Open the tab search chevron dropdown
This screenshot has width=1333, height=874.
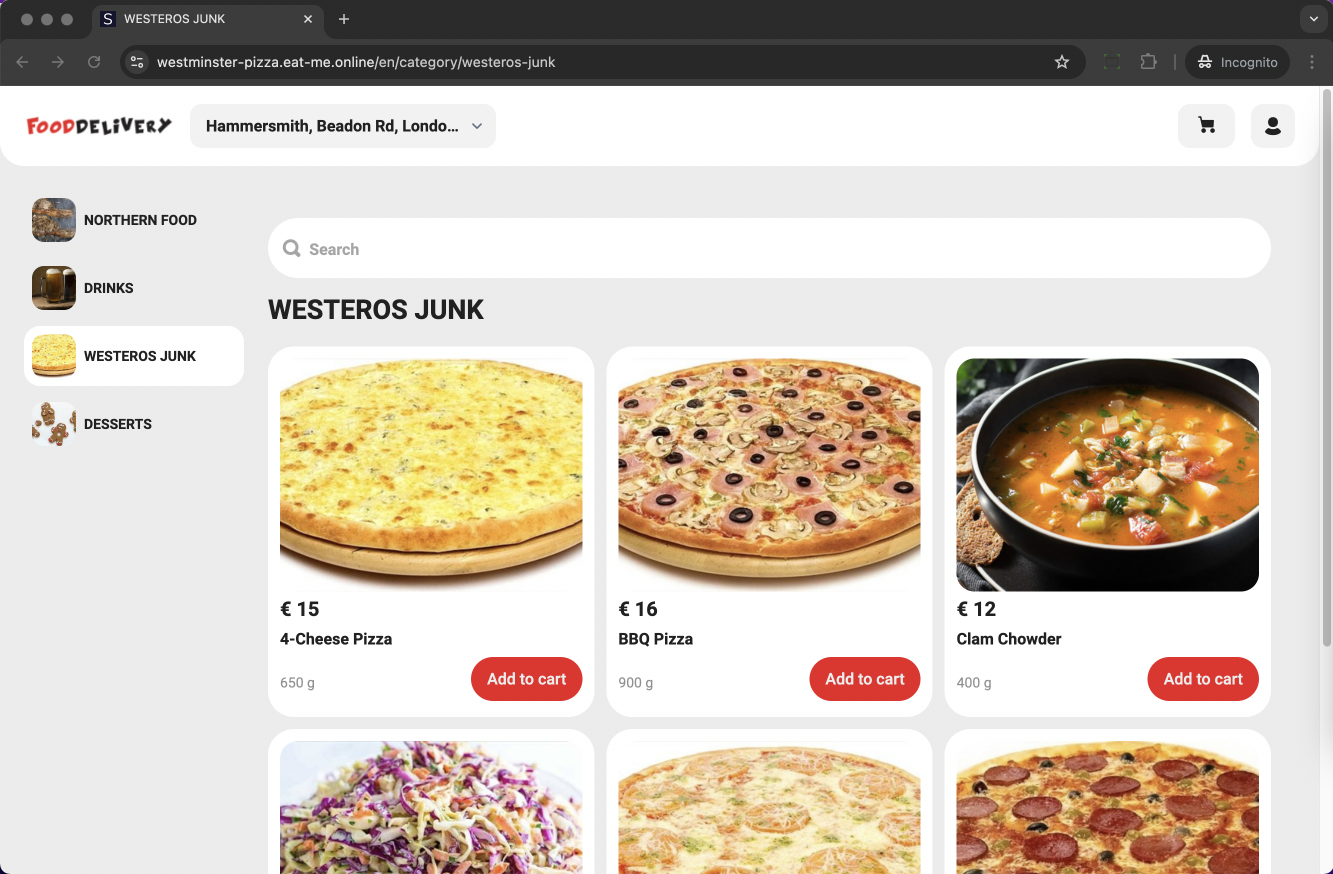[1313, 19]
